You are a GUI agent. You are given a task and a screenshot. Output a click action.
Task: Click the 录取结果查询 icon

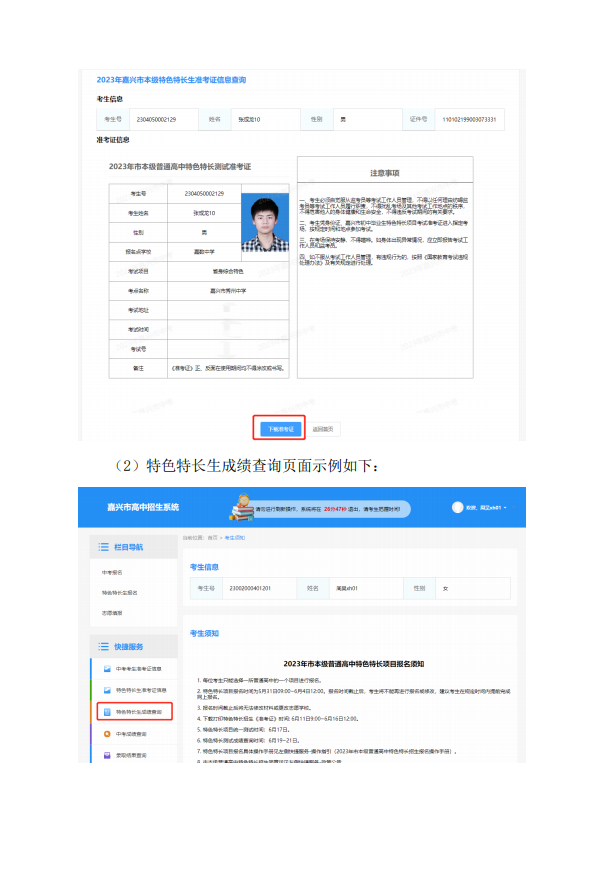click(106, 756)
